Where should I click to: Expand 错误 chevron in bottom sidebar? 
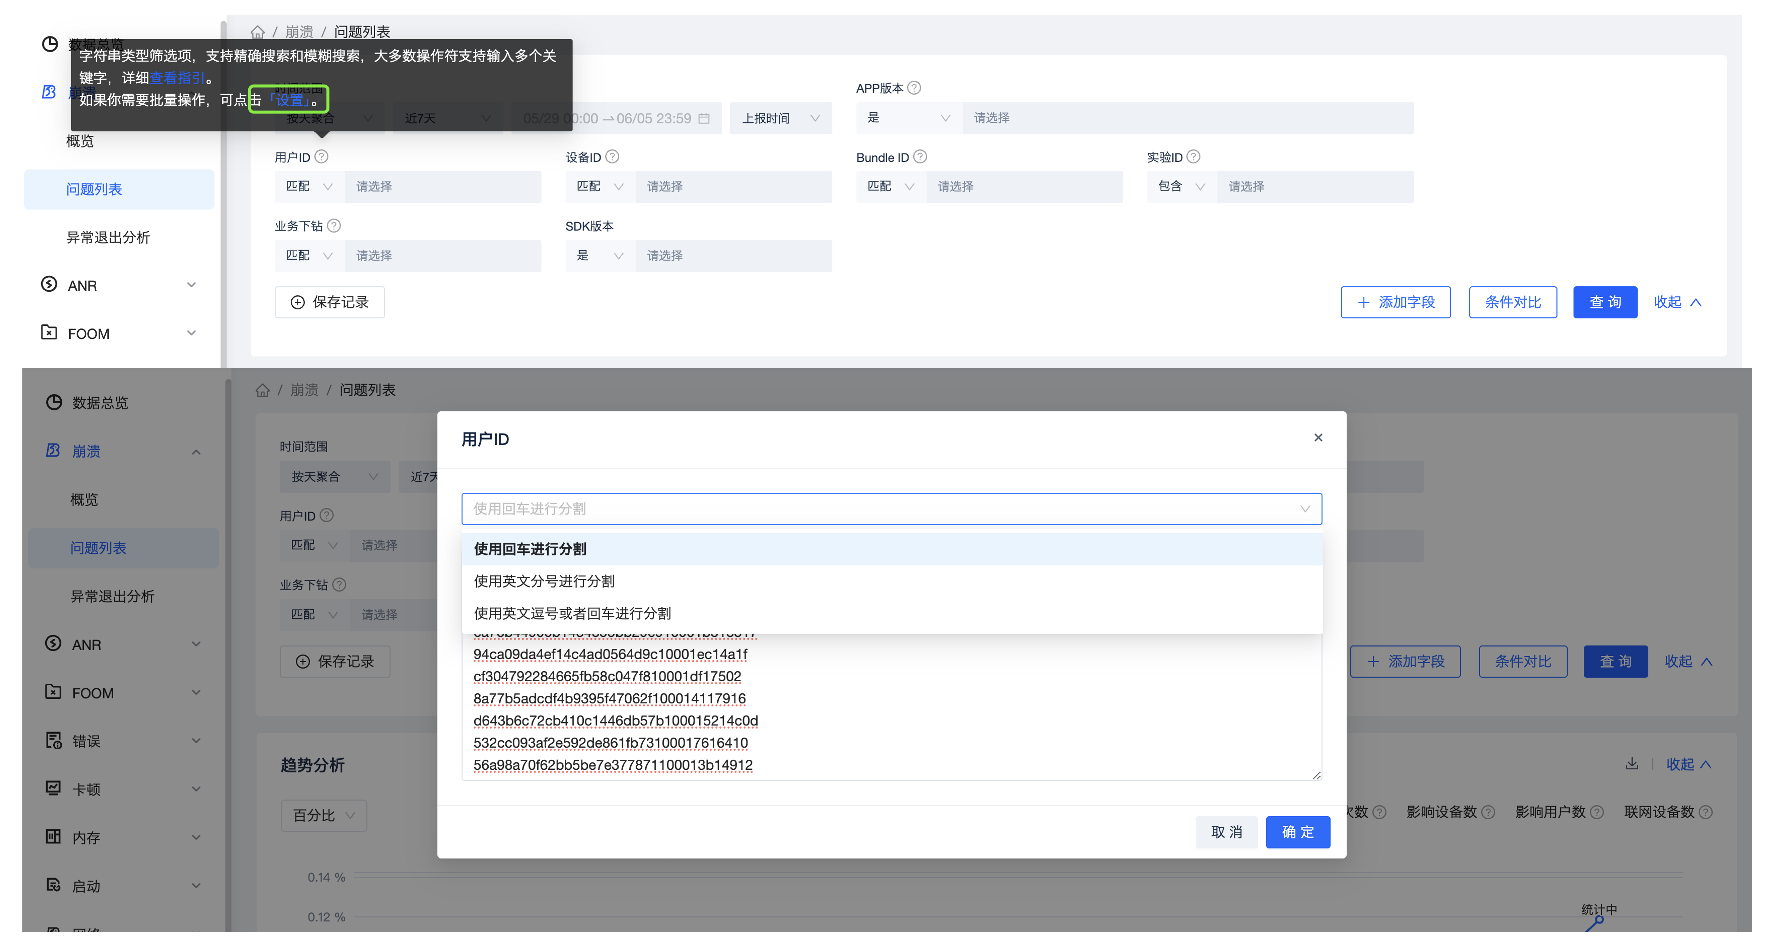196,741
